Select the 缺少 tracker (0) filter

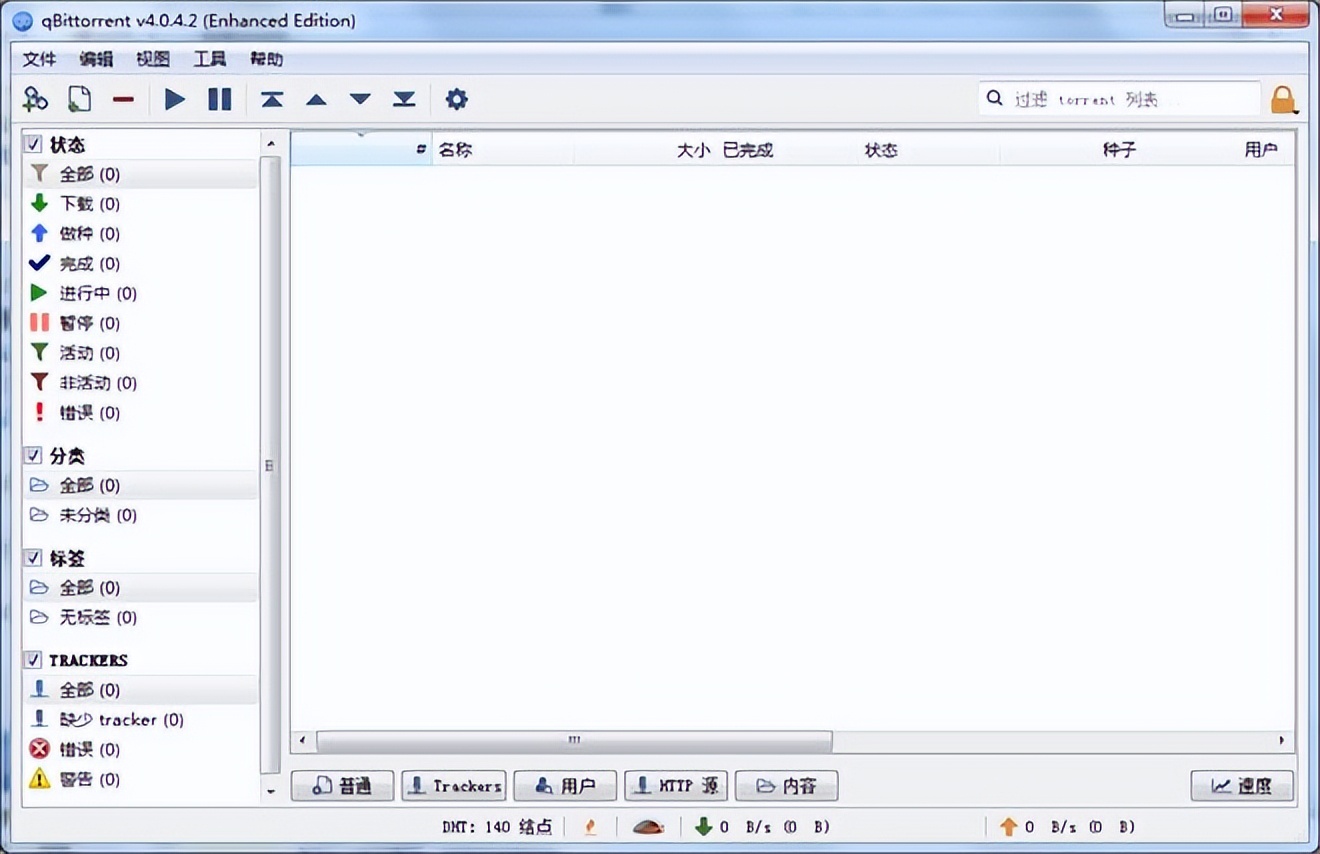click(x=140, y=720)
